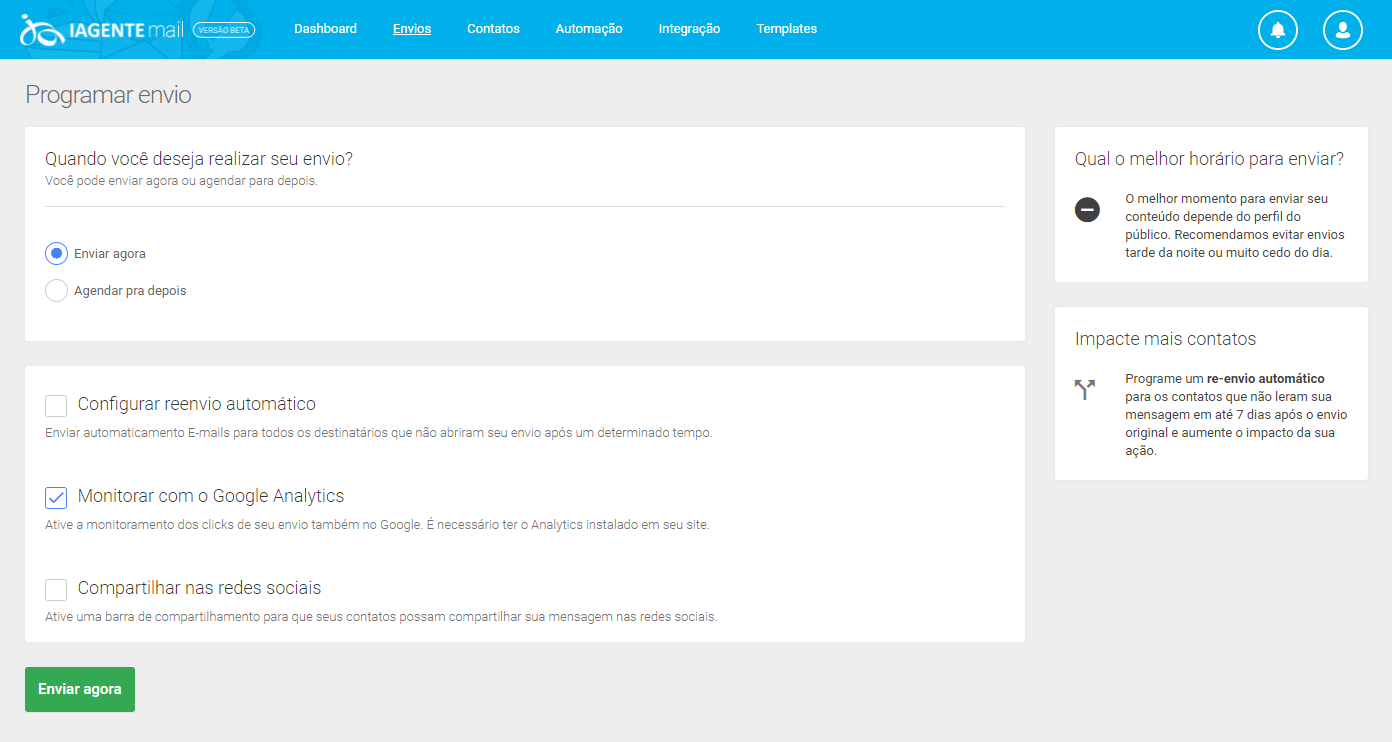Click the bold re-envio automático text

point(1264,378)
